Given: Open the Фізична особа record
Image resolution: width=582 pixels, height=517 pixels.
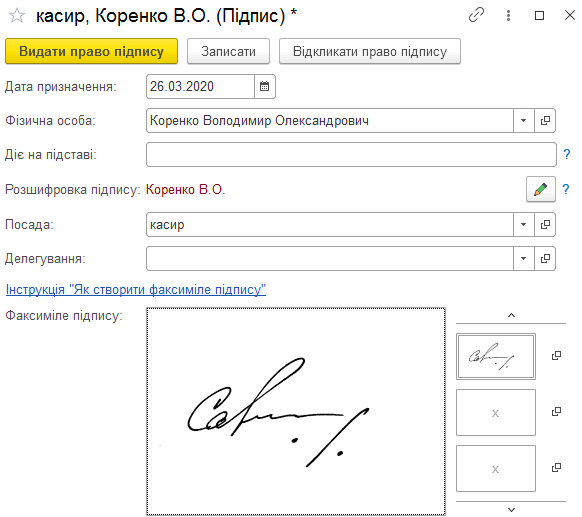Looking at the screenshot, I should coord(545,121).
